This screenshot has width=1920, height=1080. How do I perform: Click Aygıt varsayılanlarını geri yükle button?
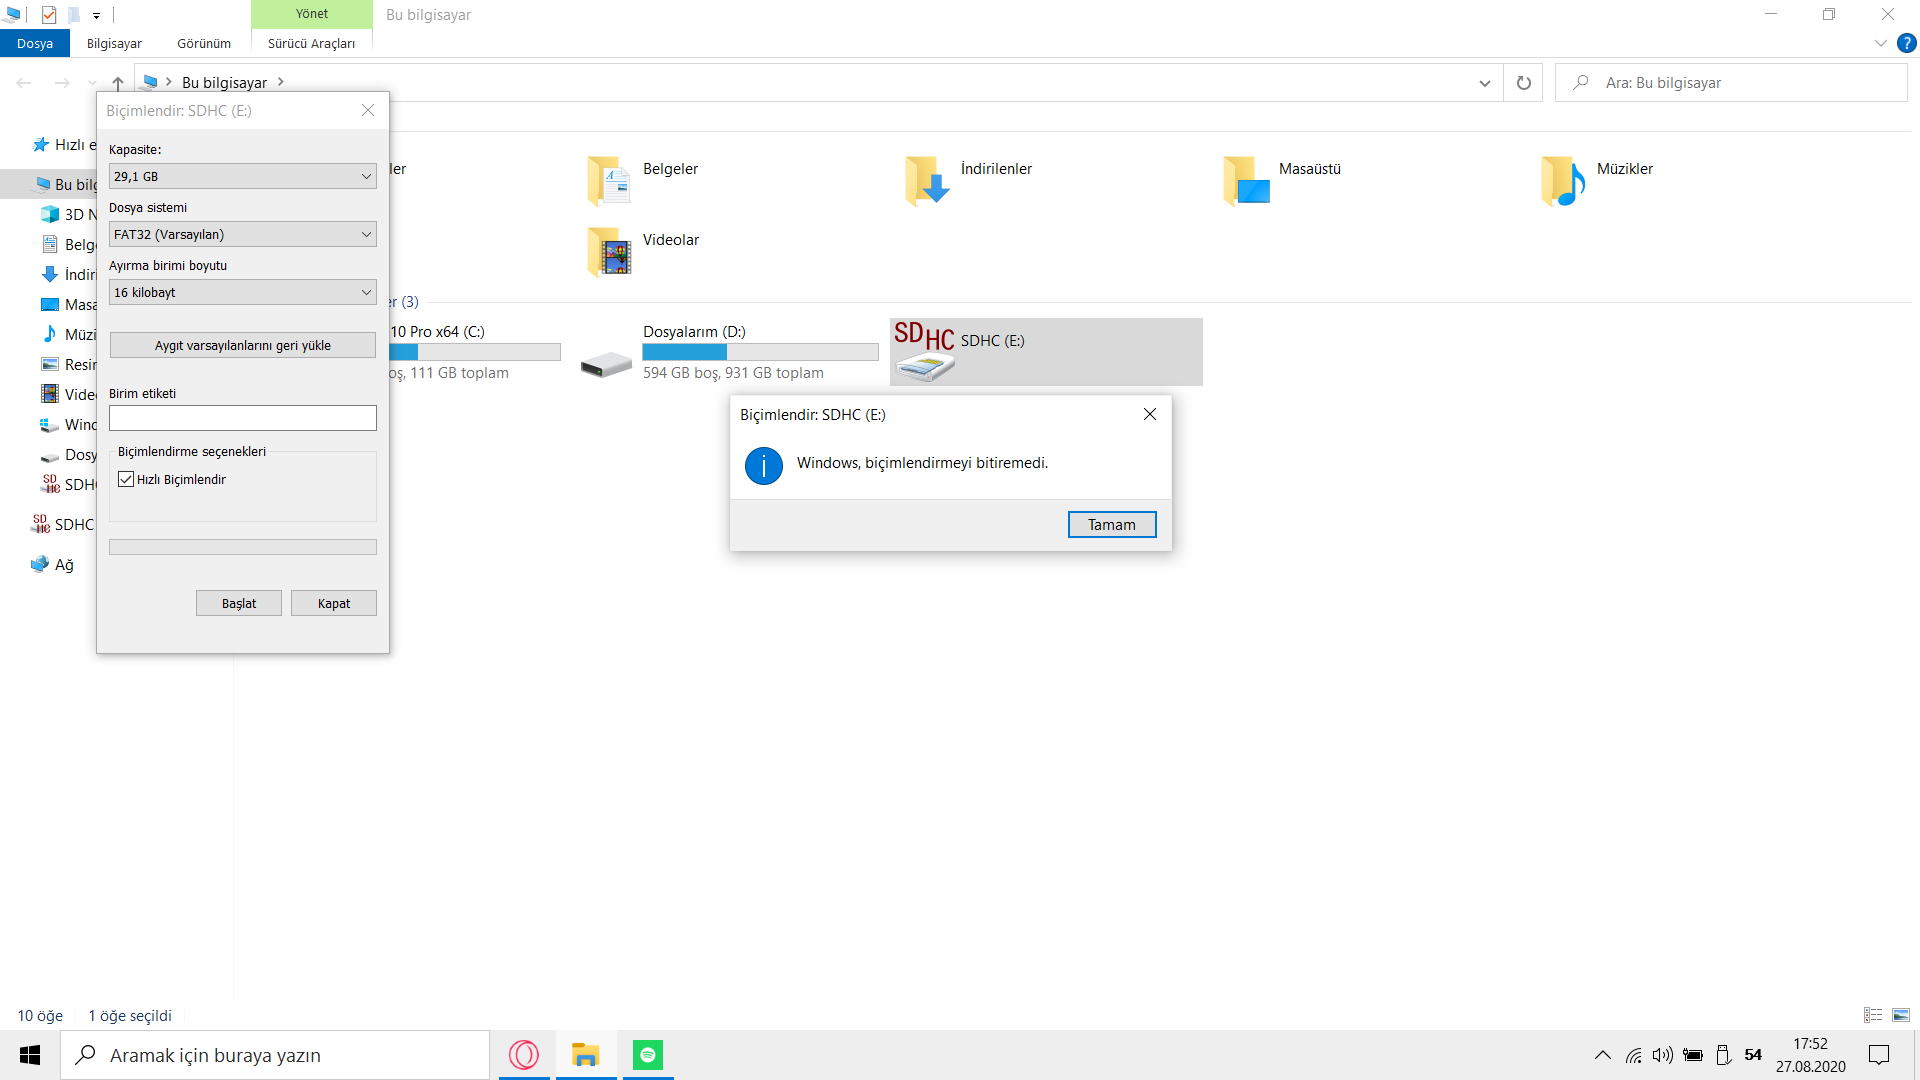(x=243, y=346)
